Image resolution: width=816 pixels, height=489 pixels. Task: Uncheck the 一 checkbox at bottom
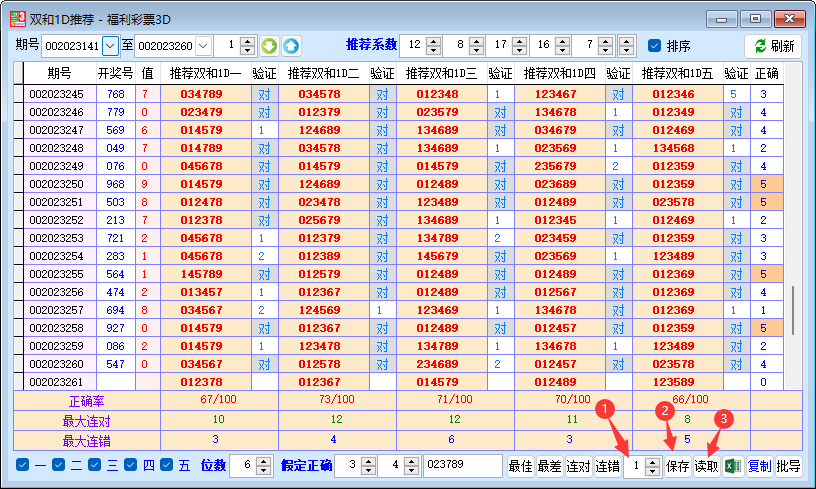[23, 465]
